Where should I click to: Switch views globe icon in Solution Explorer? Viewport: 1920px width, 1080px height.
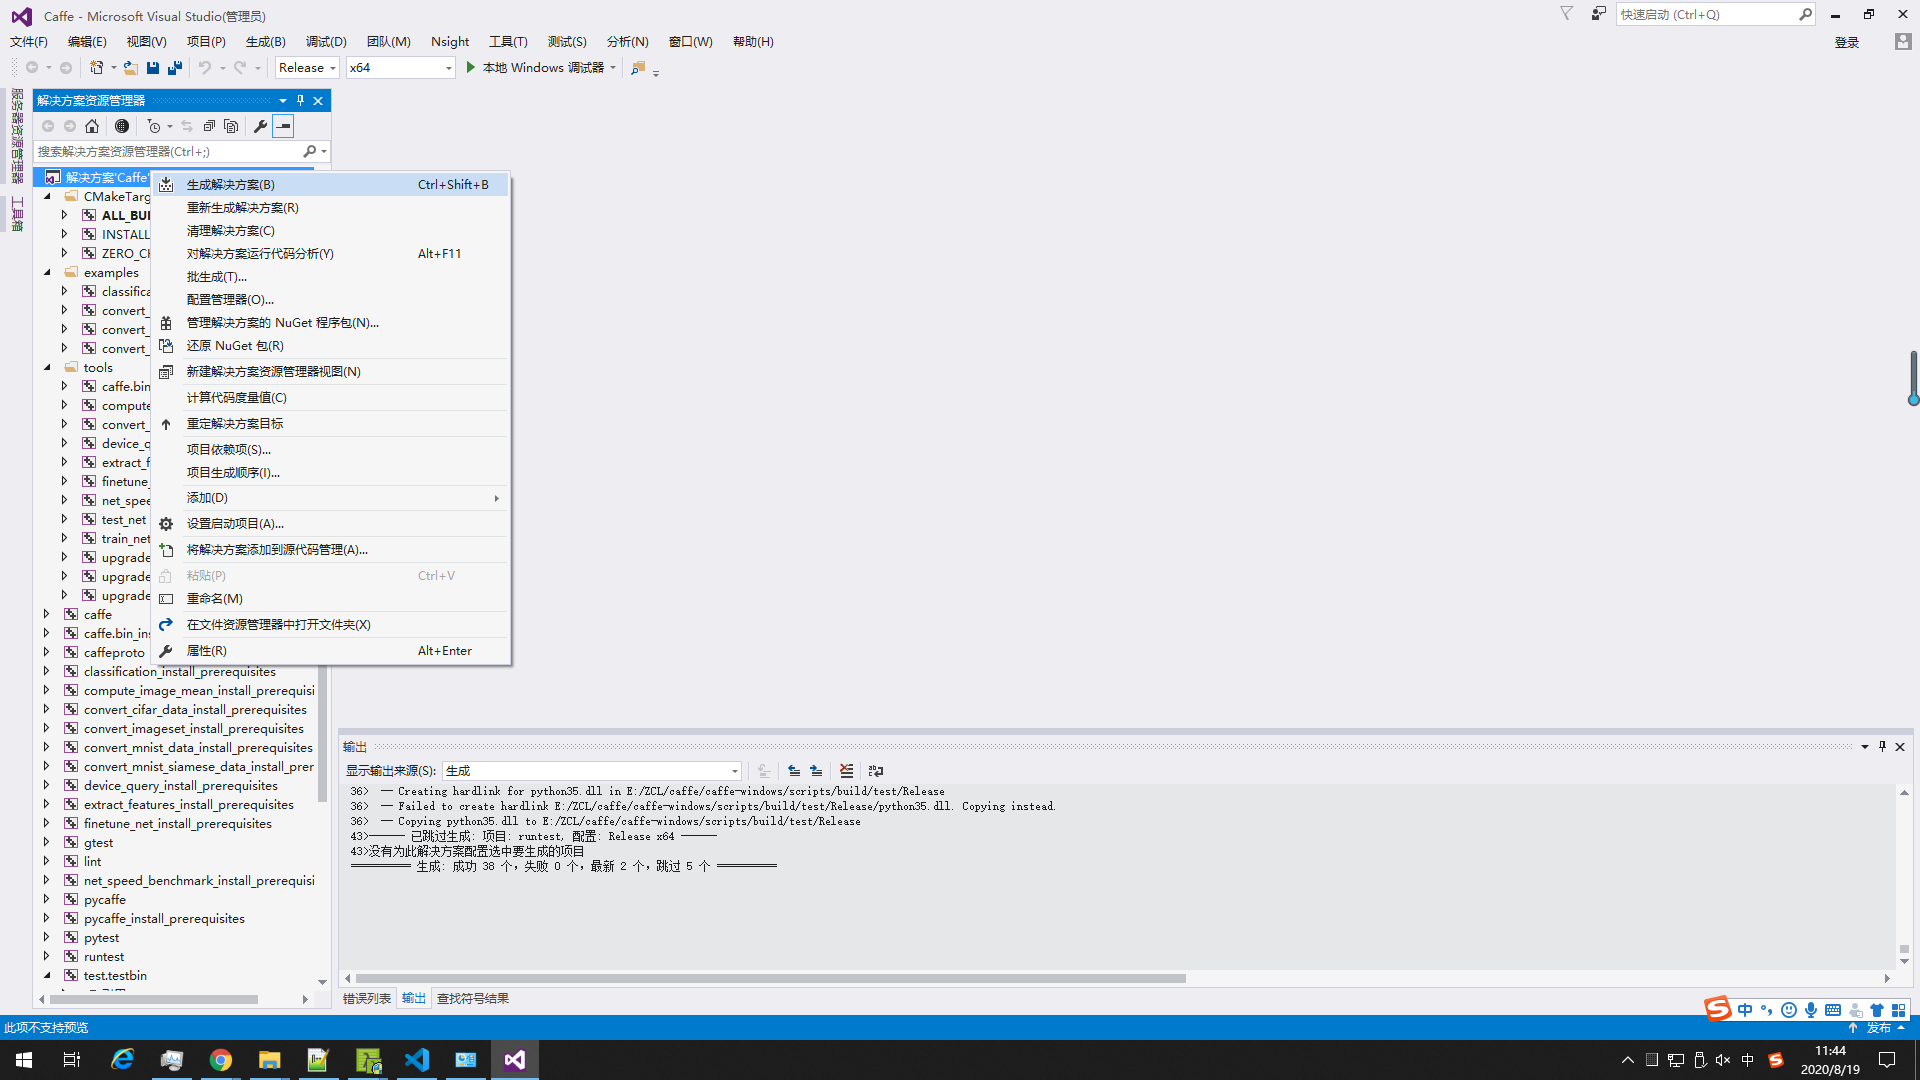coord(122,126)
